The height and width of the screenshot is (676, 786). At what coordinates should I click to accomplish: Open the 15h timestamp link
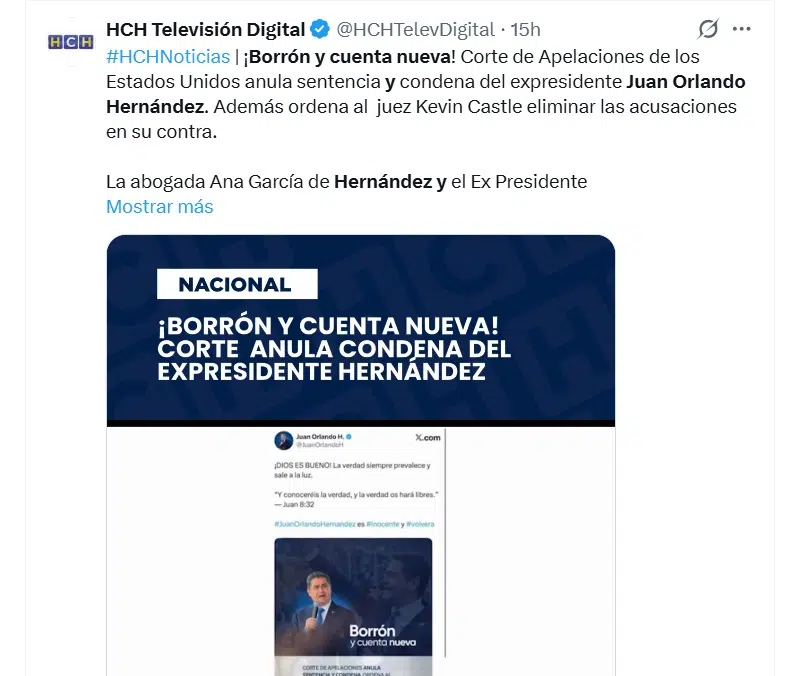click(525, 30)
